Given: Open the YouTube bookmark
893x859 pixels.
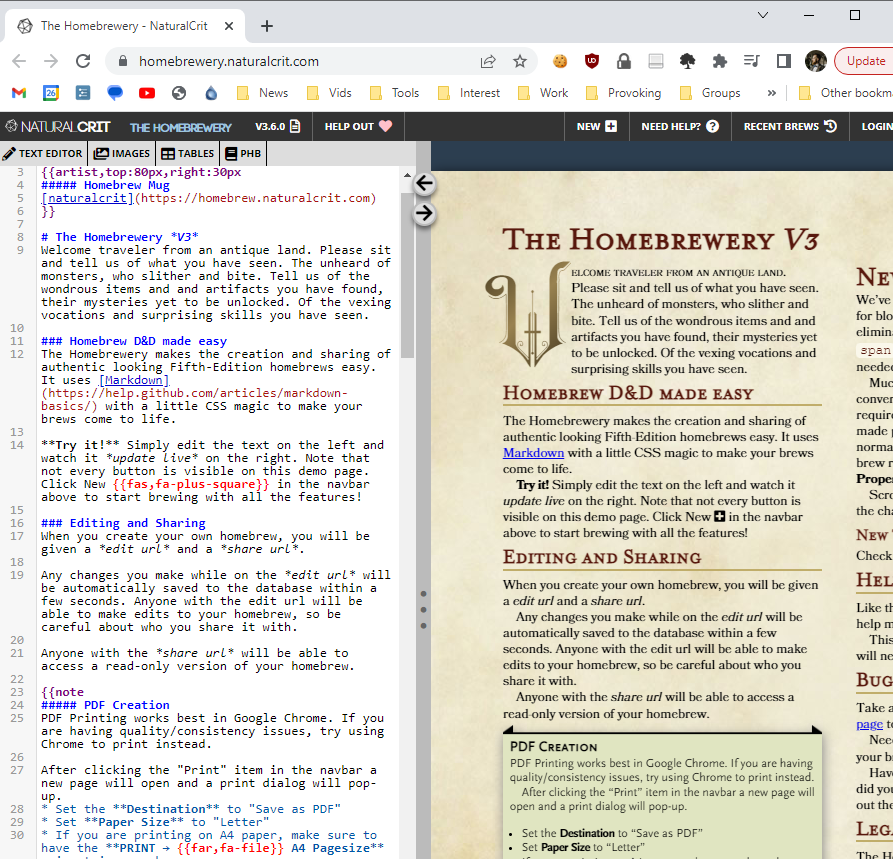Looking at the screenshot, I should [147, 93].
